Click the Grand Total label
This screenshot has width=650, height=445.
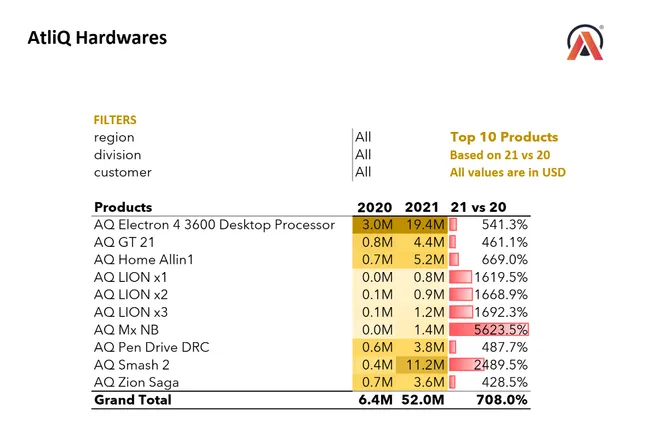point(133,400)
